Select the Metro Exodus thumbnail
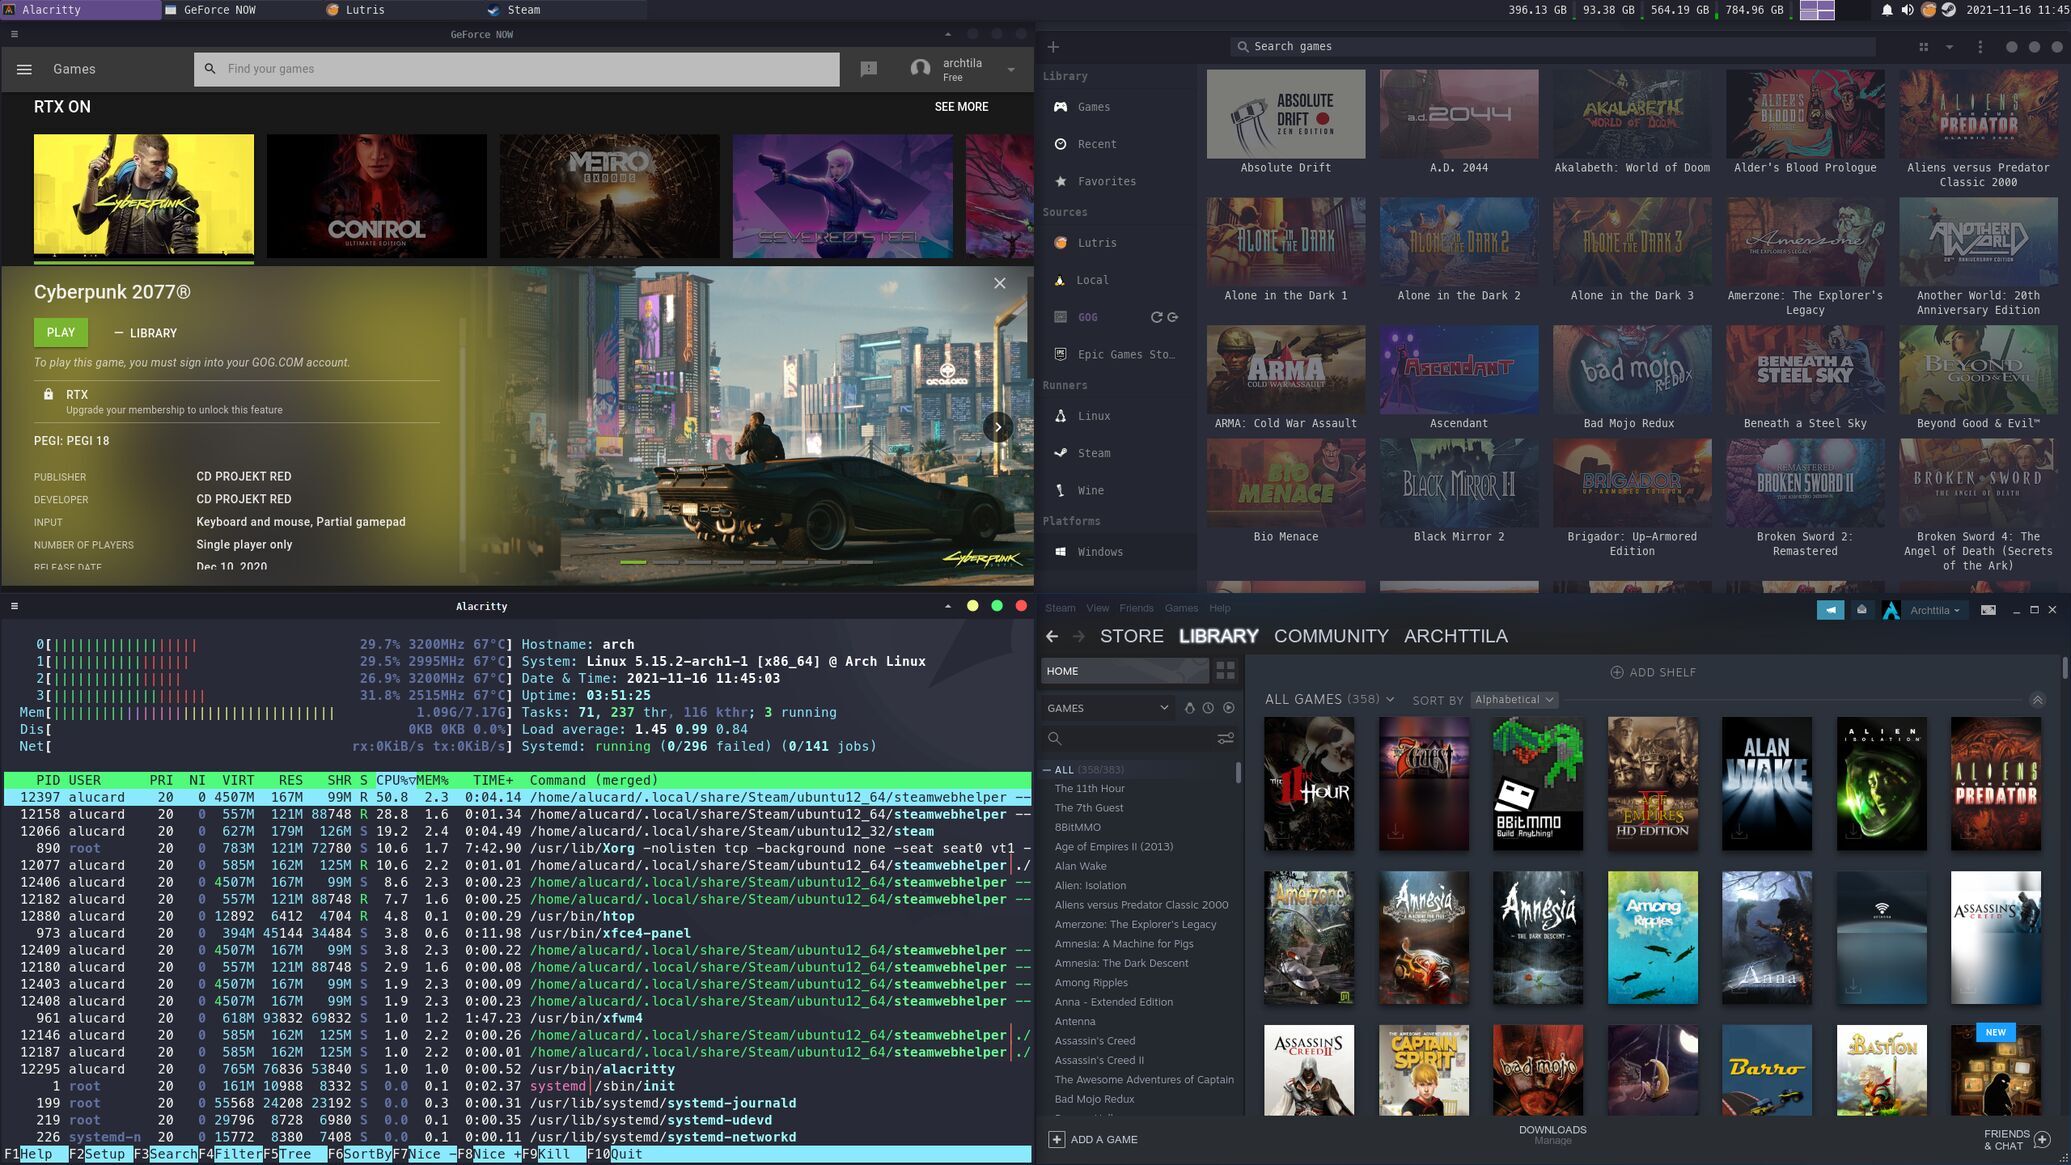2071x1165 pixels. 610,196
